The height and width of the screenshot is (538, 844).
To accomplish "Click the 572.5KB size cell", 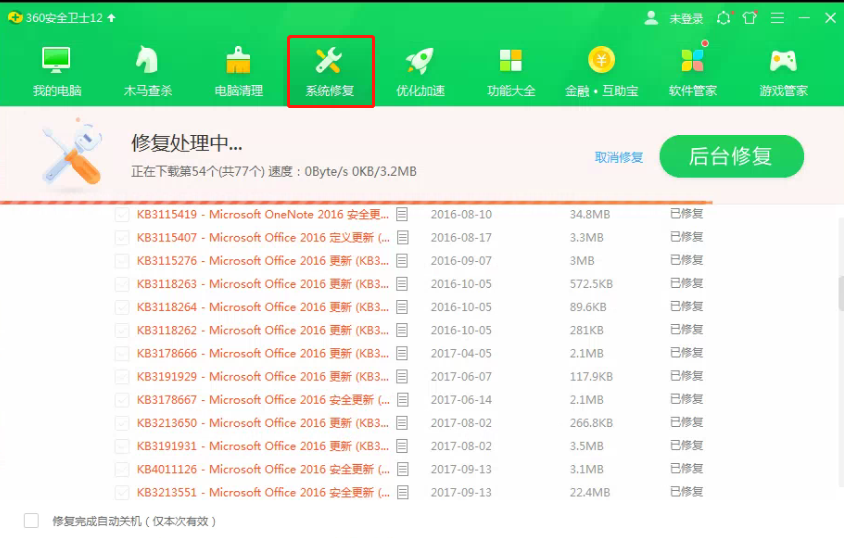I will 591,284.
